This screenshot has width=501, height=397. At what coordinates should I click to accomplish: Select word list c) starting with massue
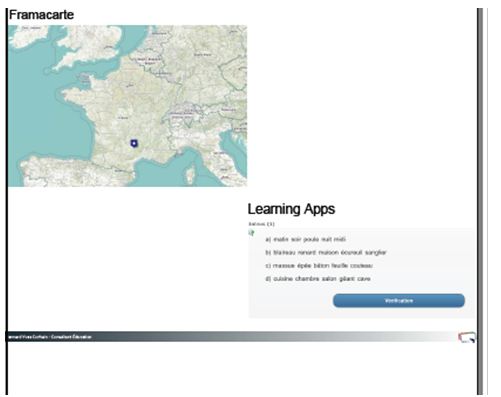click(319, 266)
